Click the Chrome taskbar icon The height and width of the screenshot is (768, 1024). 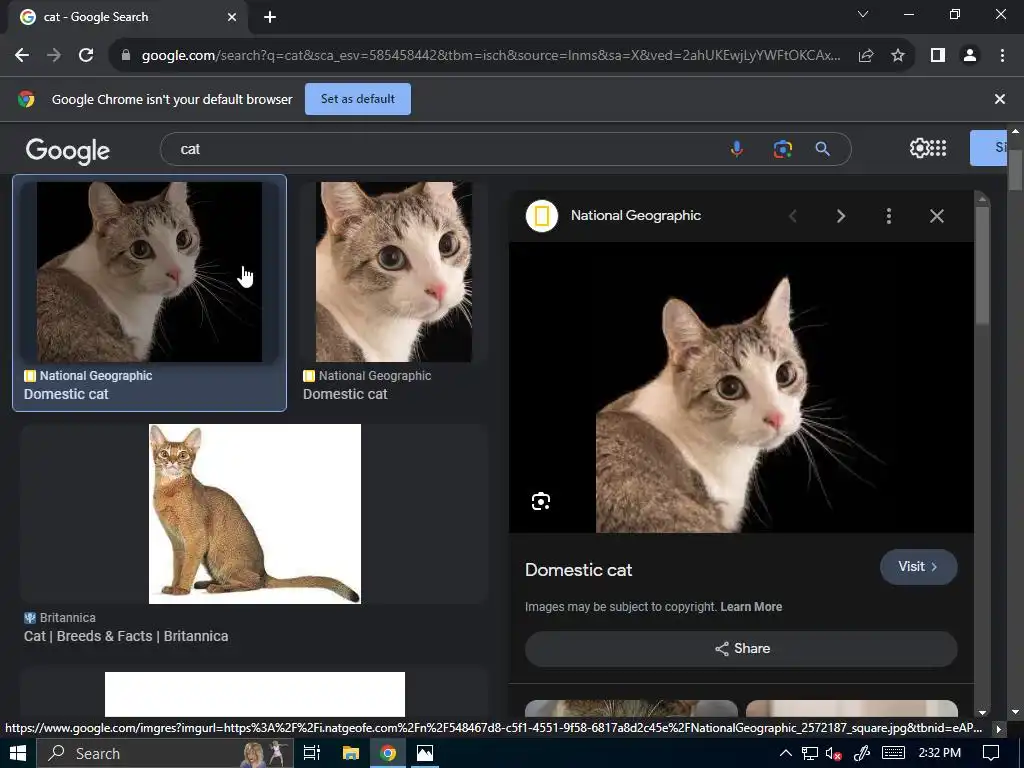coord(388,753)
